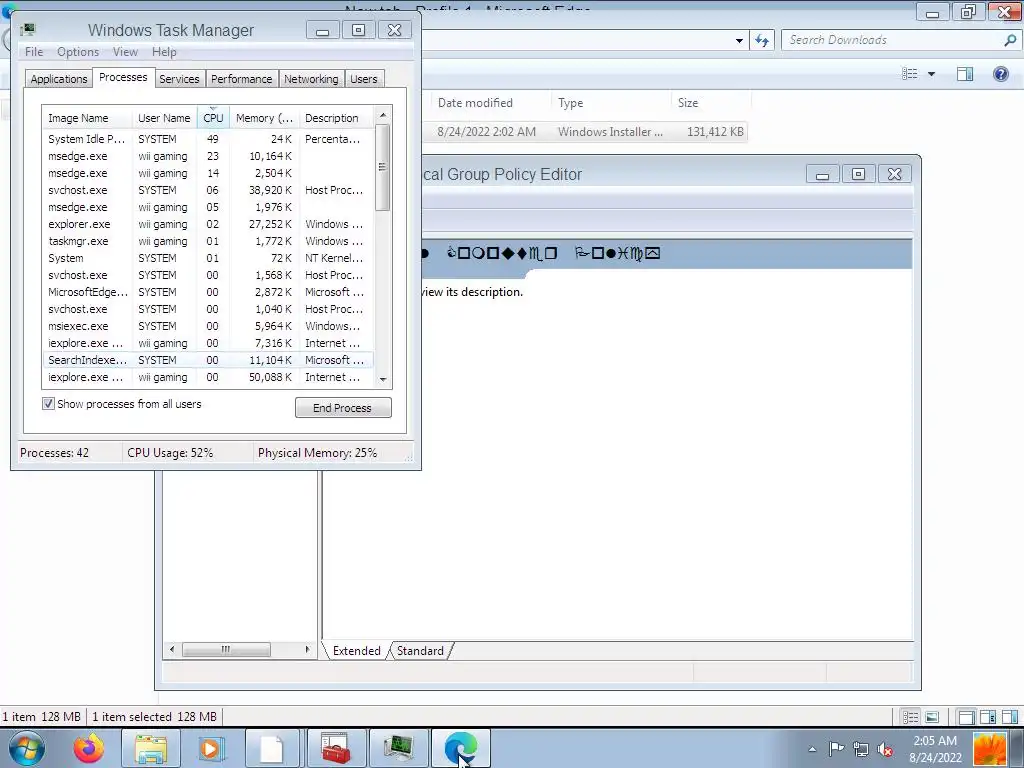
Task: Click the network icon in the system tray
Action: (861, 749)
